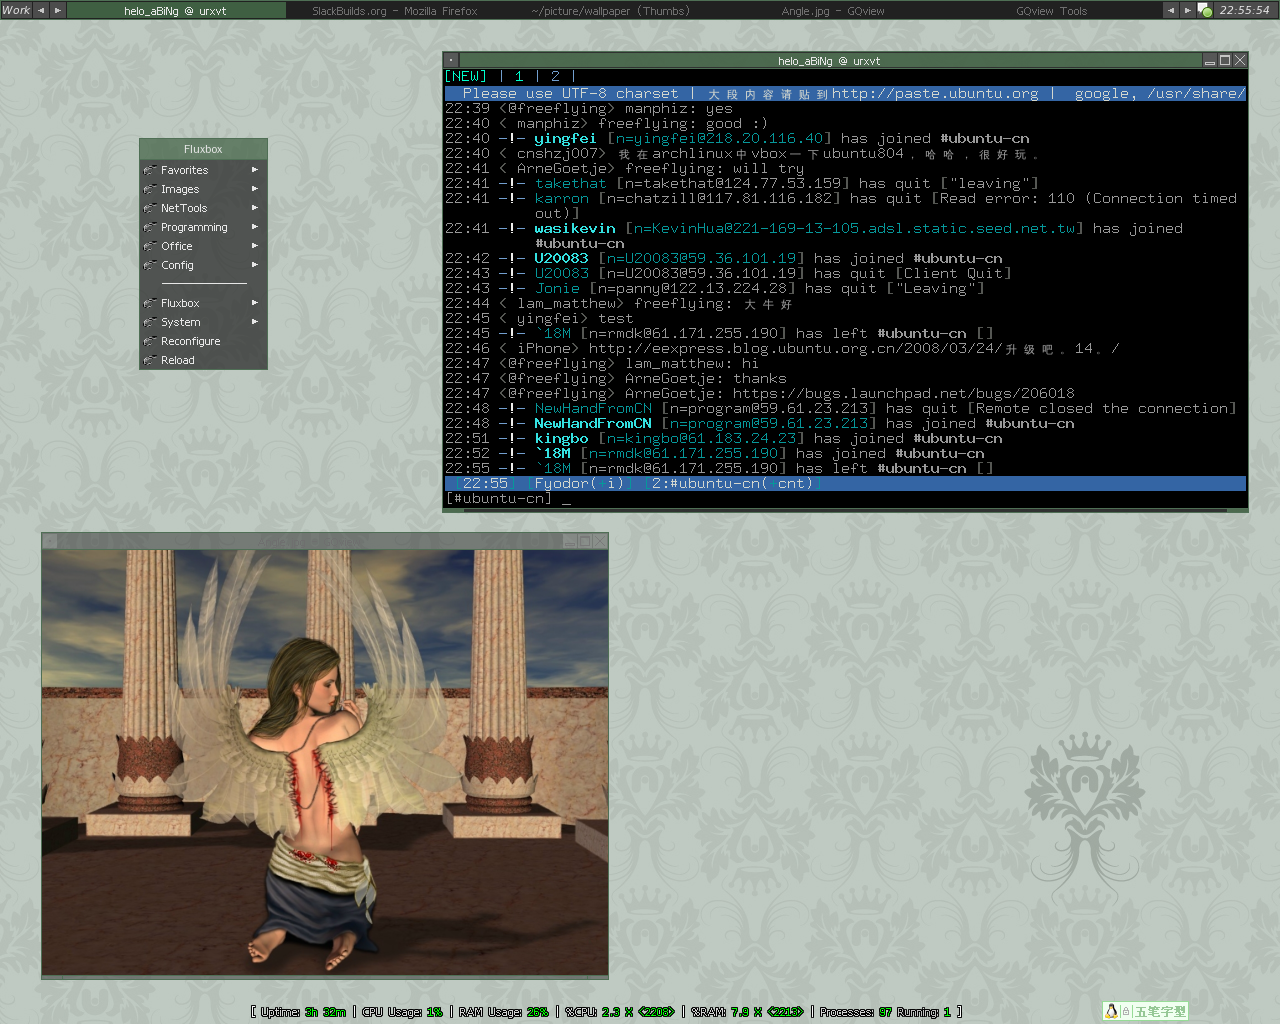
Task: Select Reconfigure in the Fluxbox menu
Action: (203, 341)
